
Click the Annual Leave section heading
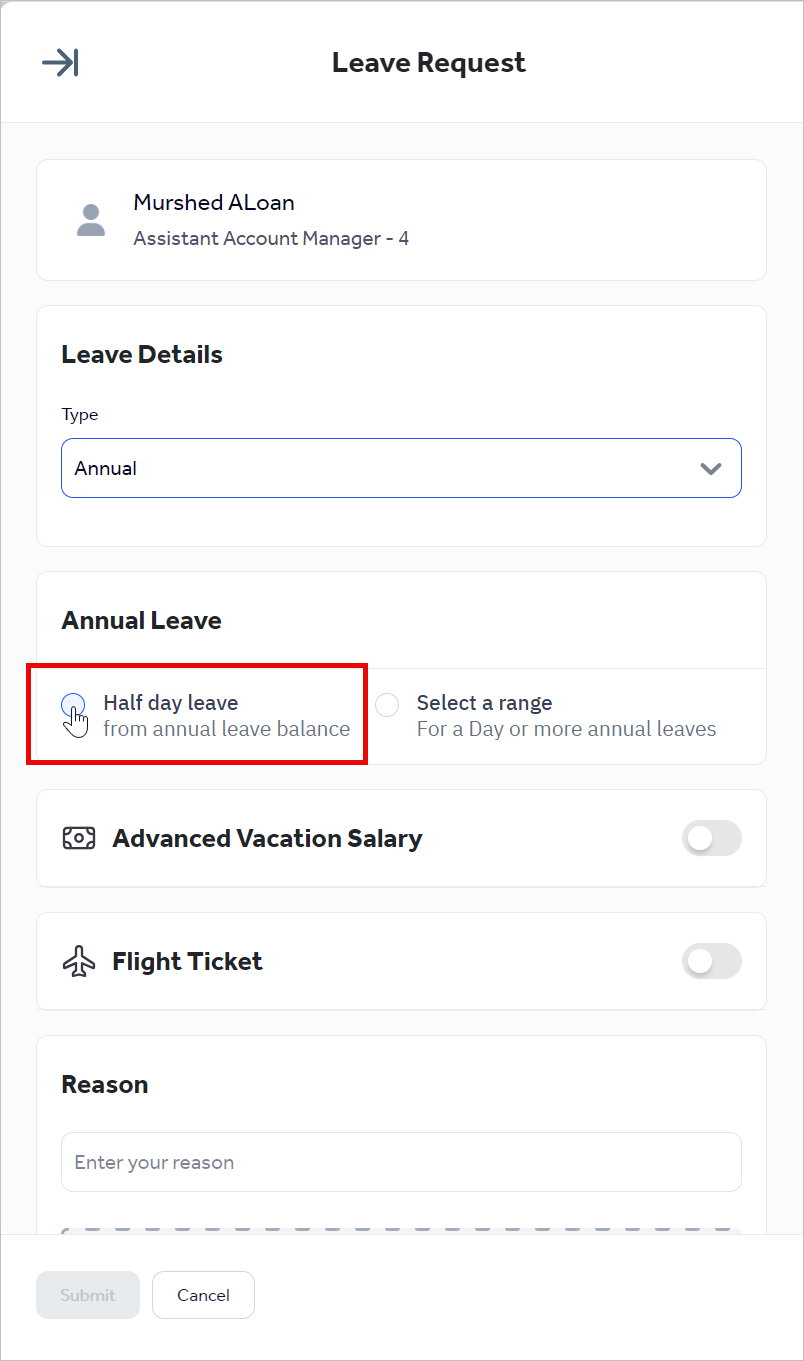141,620
